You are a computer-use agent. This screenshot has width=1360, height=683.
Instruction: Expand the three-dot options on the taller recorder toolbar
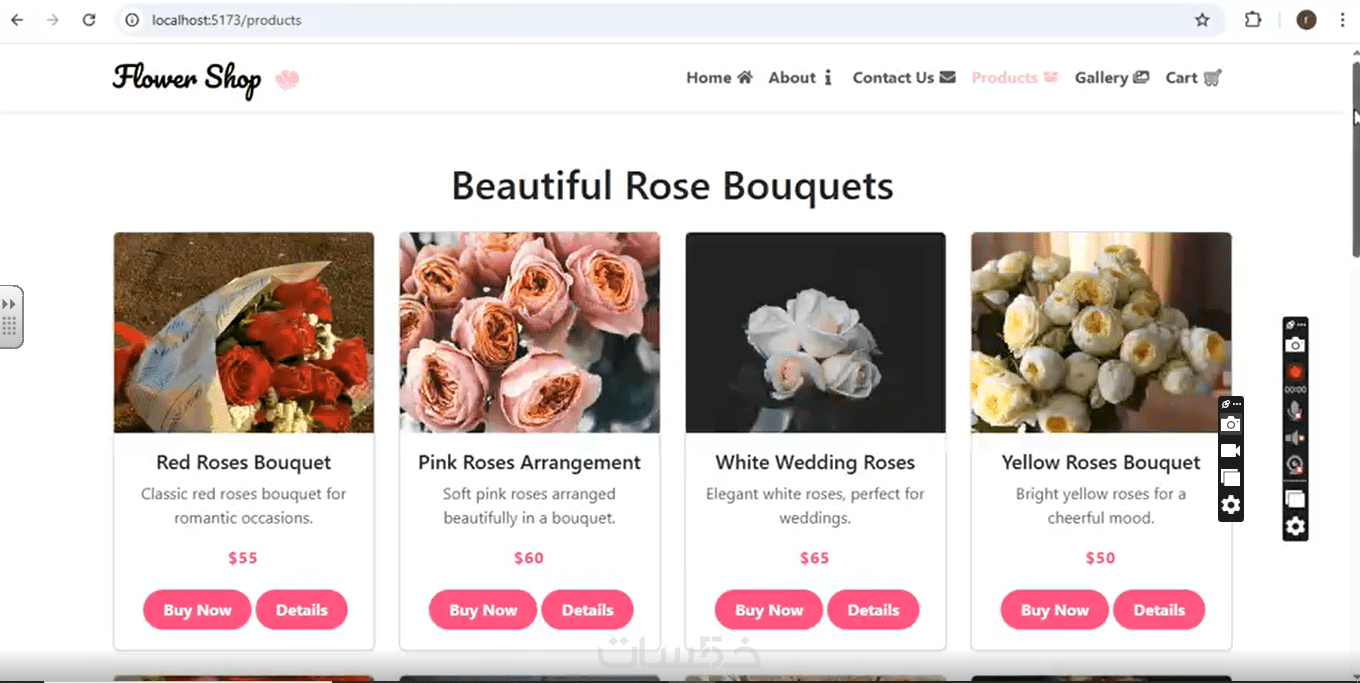tap(1301, 325)
